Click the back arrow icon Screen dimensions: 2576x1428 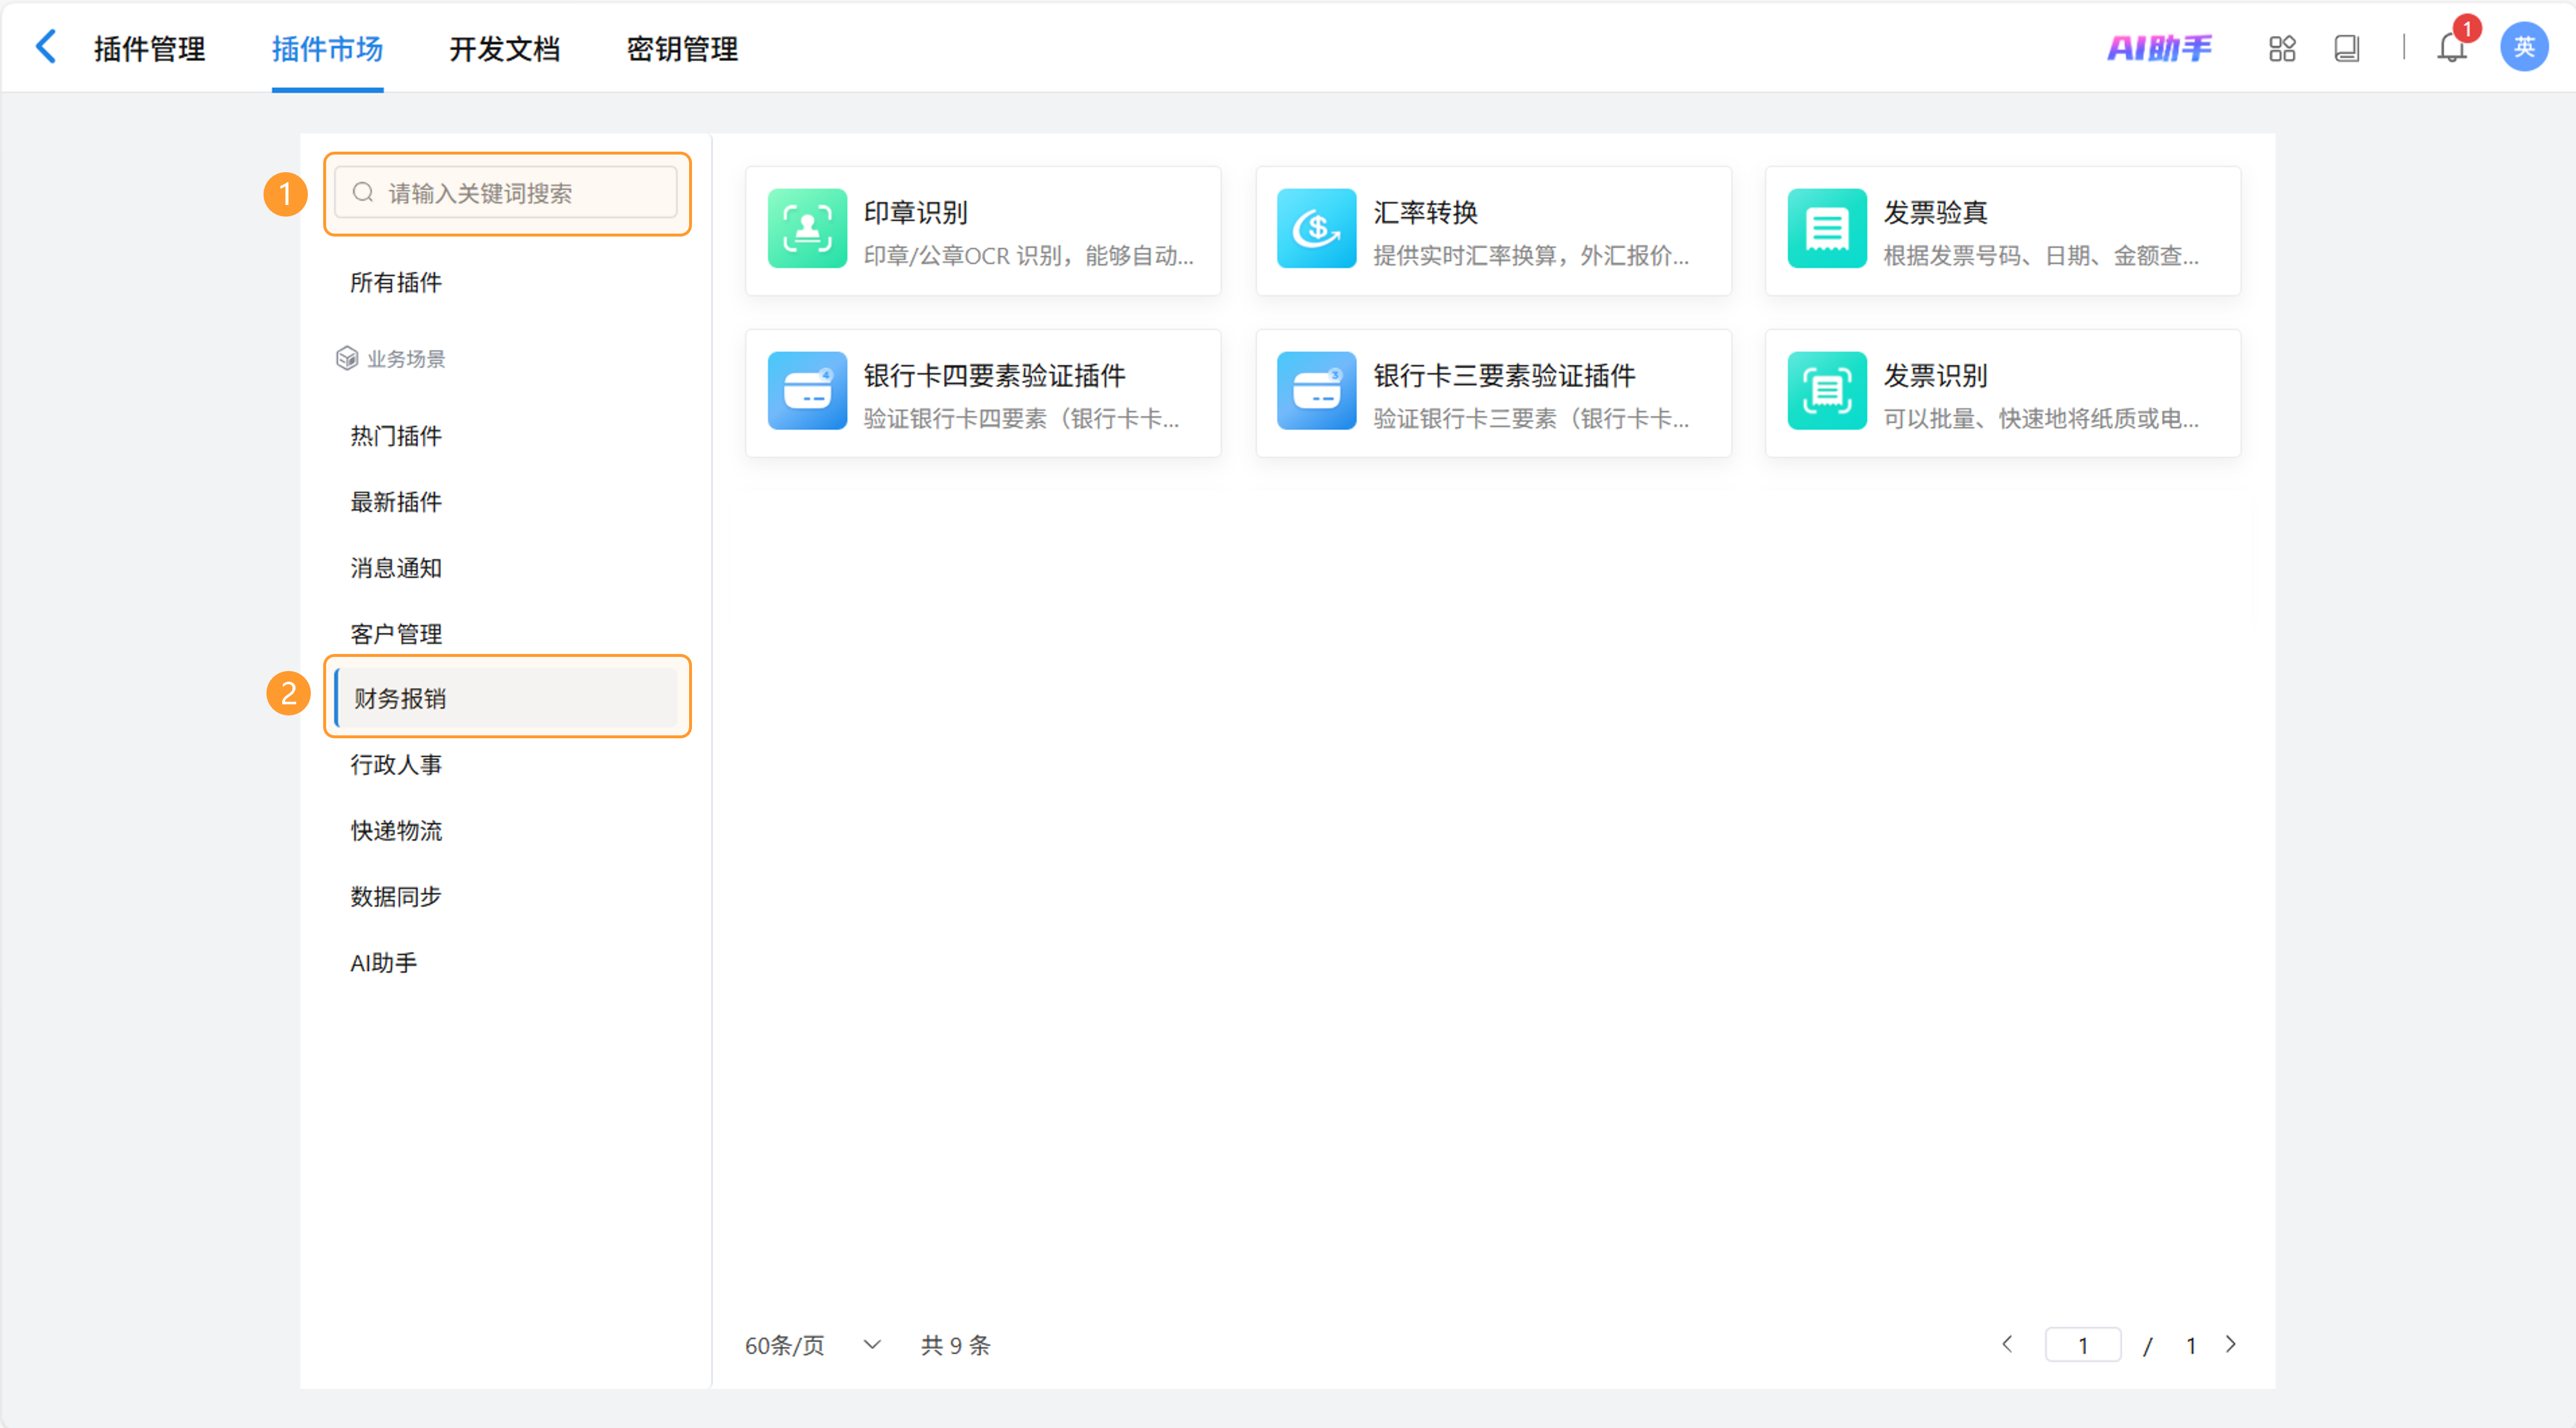point(46,47)
